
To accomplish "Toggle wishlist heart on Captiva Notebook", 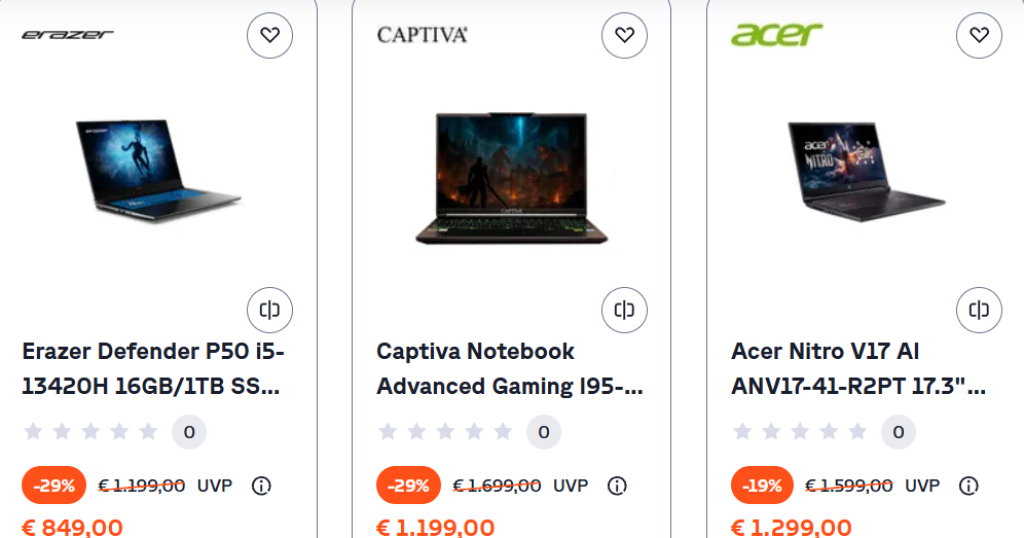I will pos(624,36).
